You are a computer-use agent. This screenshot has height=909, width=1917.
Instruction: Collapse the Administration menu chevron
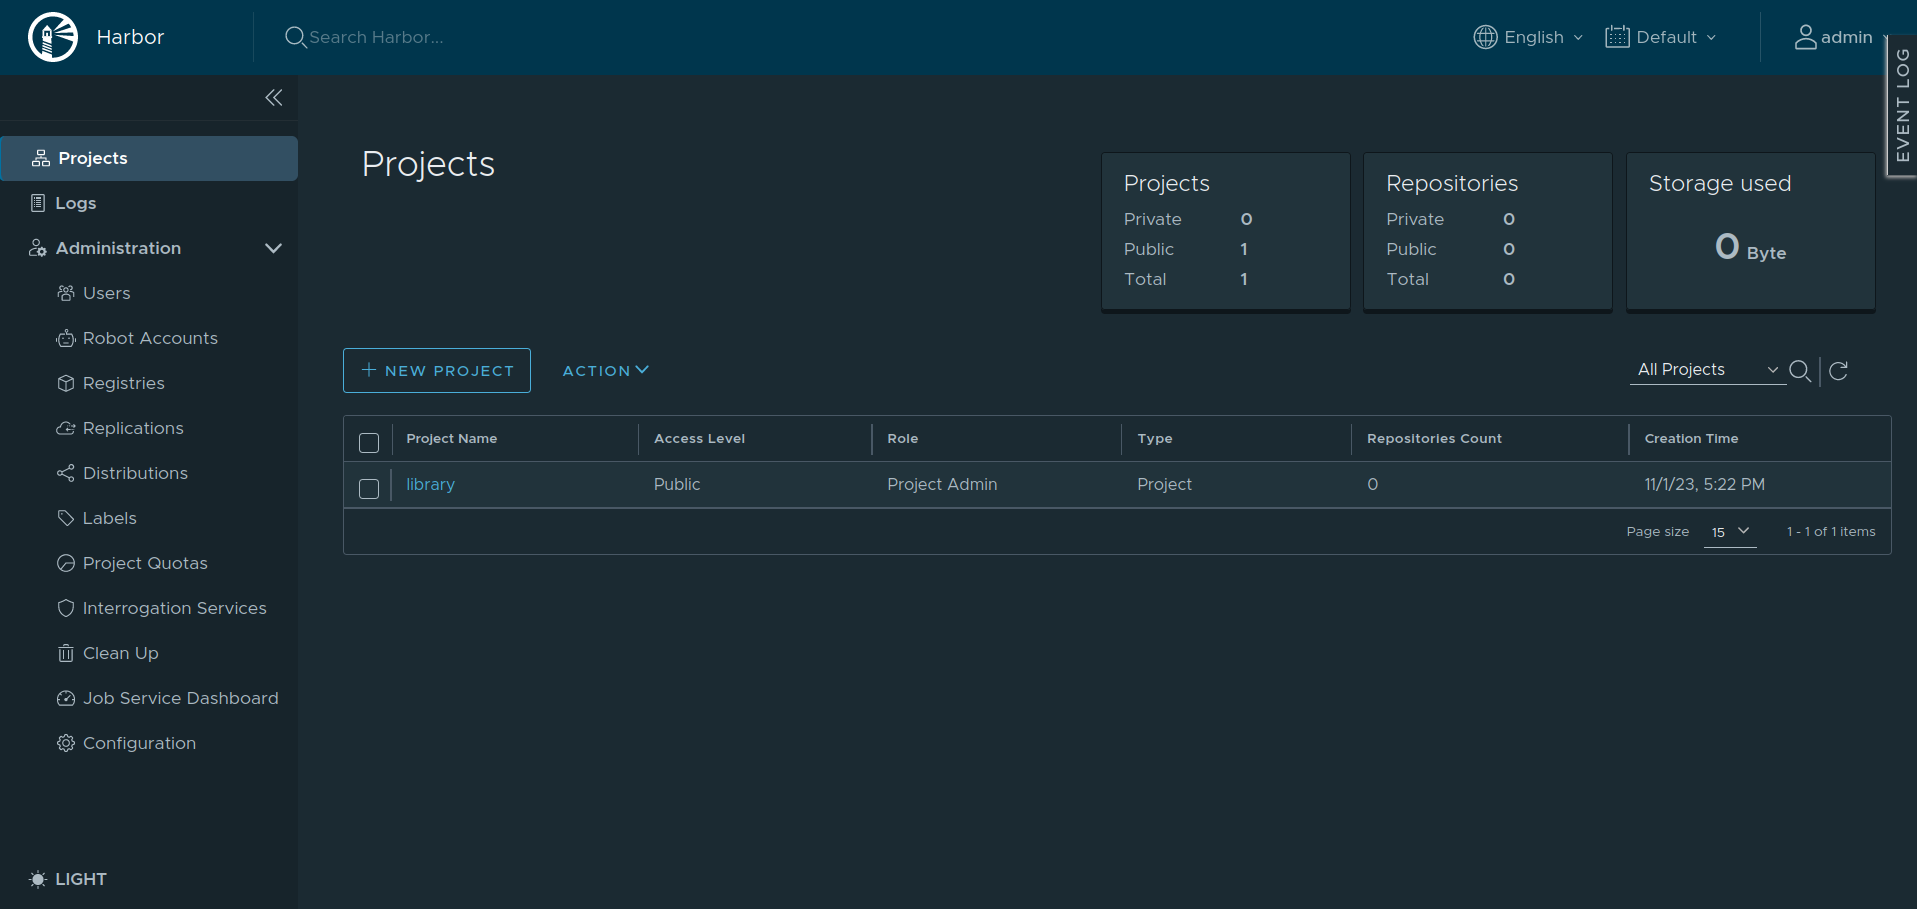[273, 248]
